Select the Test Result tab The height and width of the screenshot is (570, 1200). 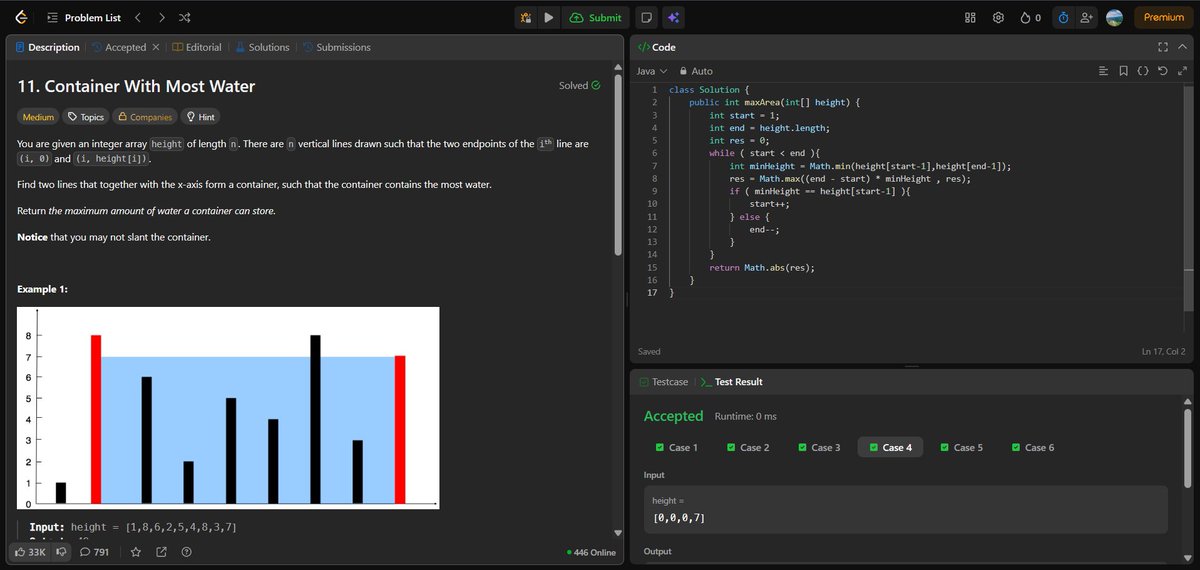point(731,382)
